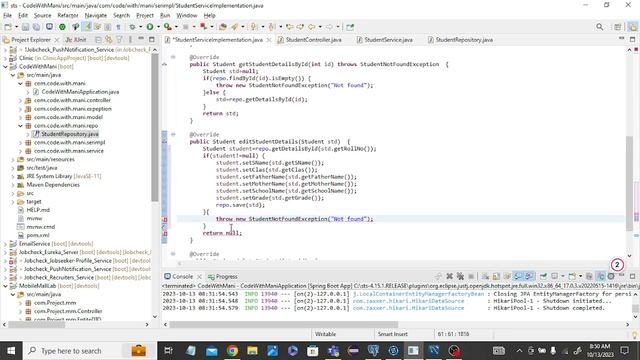Click the Open Type icon in the toolbar
640x360 pixels.
point(223,27)
